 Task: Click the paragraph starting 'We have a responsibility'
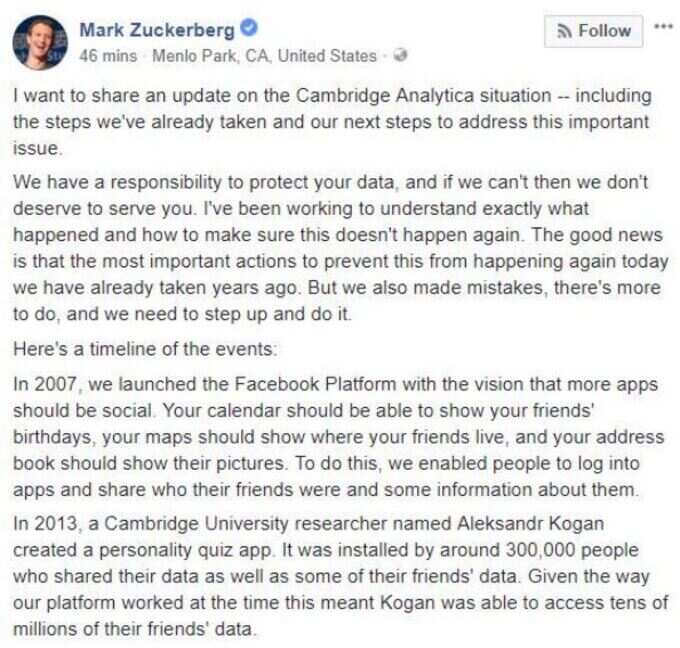pos(340,248)
